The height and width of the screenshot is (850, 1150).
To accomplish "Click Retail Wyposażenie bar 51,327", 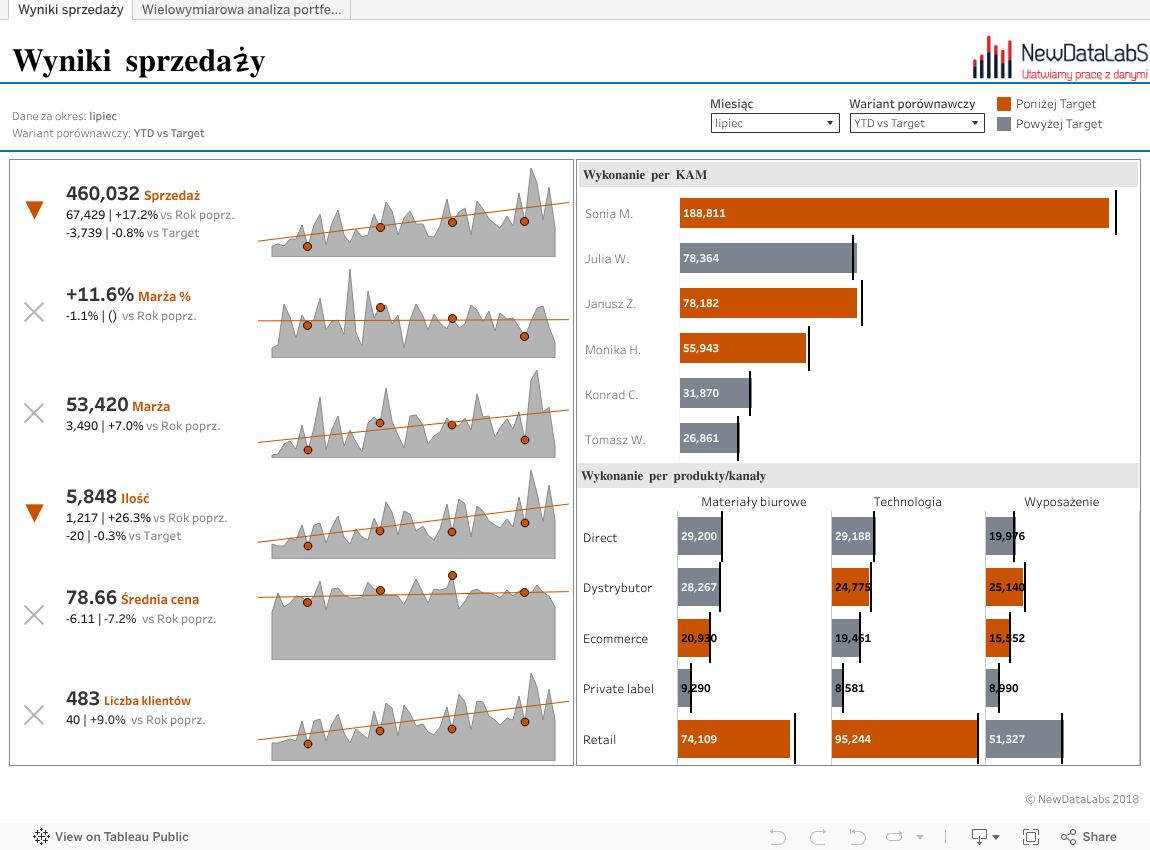I will 1024,739.
